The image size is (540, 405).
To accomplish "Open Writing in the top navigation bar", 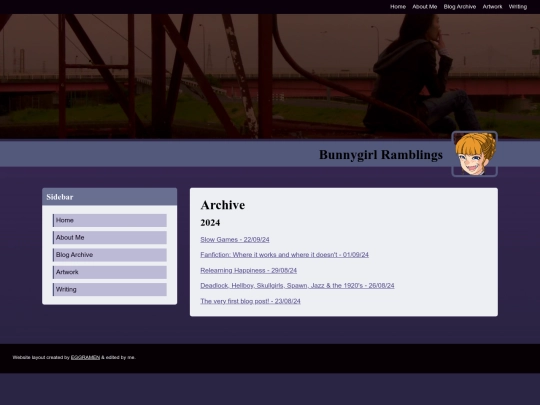I will click(x=518, y=7).
